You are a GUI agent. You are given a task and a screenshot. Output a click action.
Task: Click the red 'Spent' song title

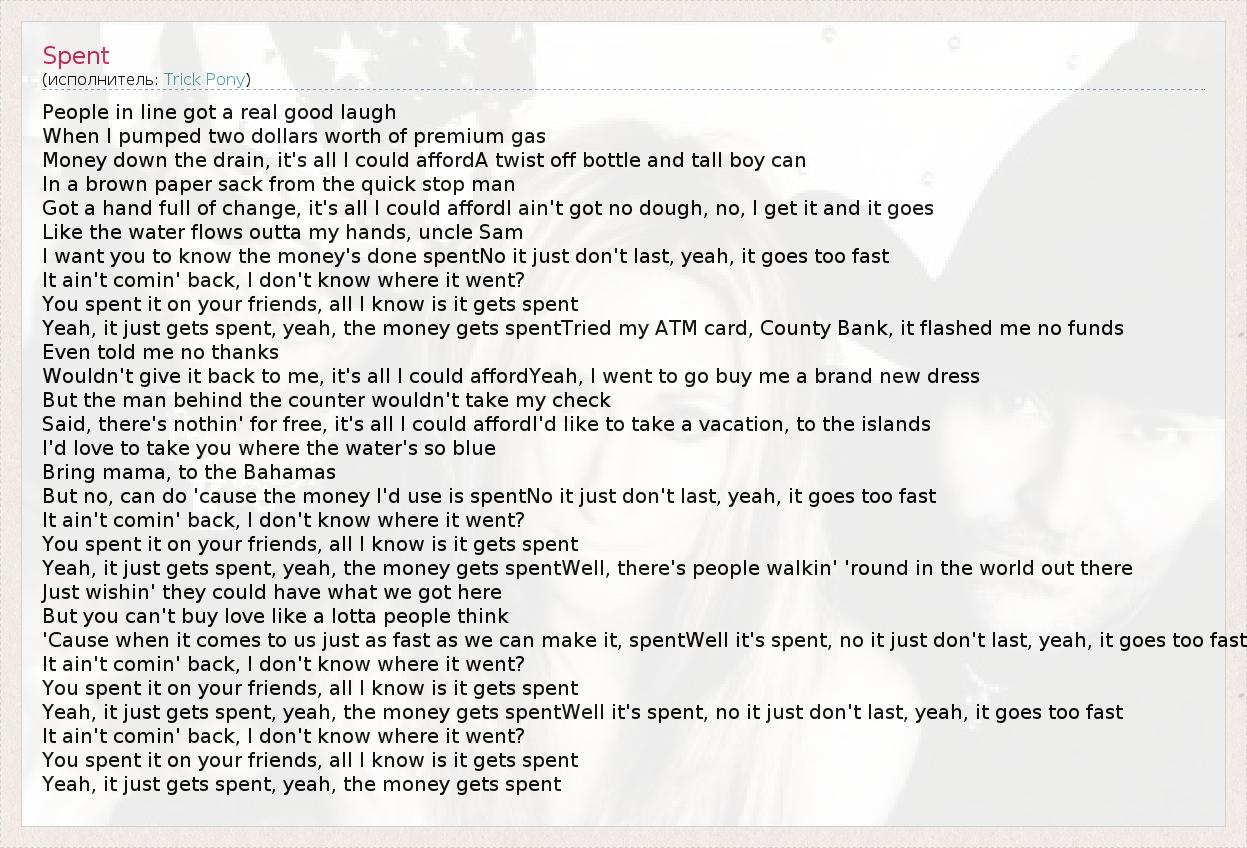(x=76, y=56)
